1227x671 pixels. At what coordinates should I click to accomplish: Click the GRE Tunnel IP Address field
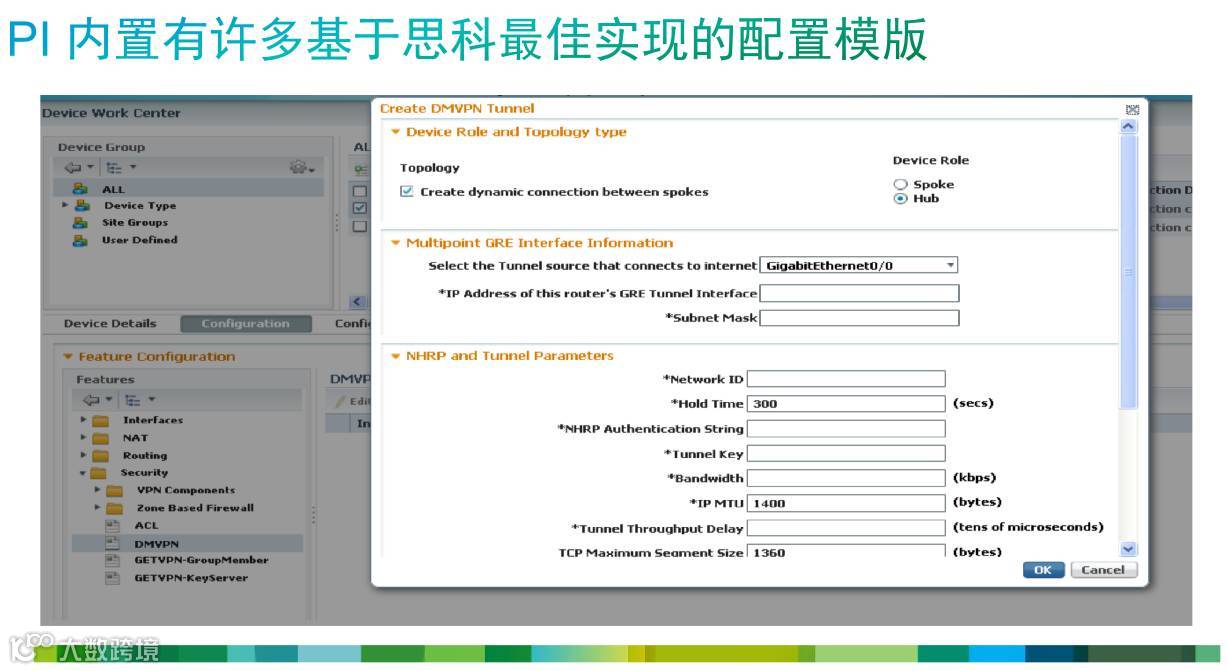click(860, 293)
